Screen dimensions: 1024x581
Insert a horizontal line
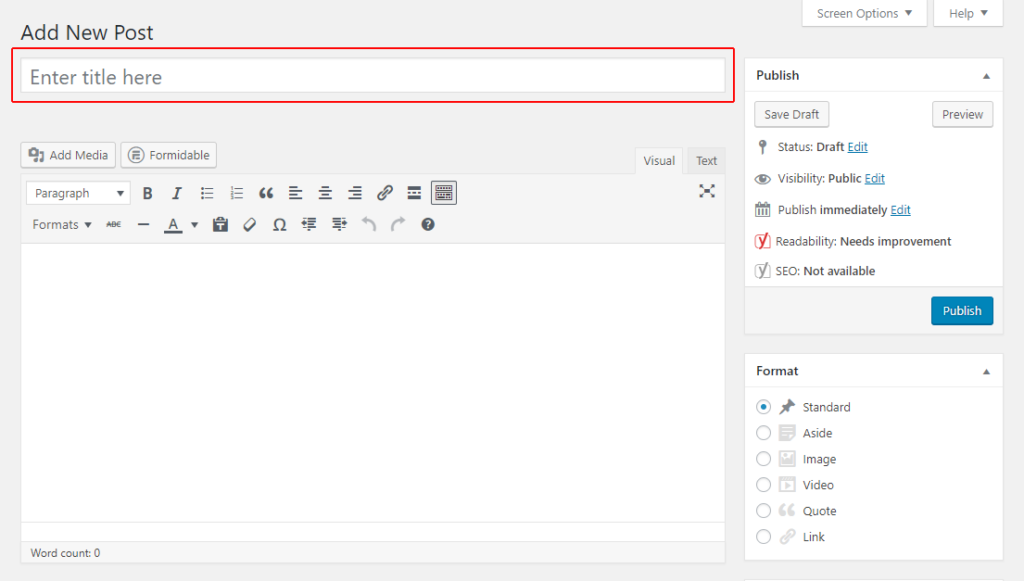tap(143, 224)
